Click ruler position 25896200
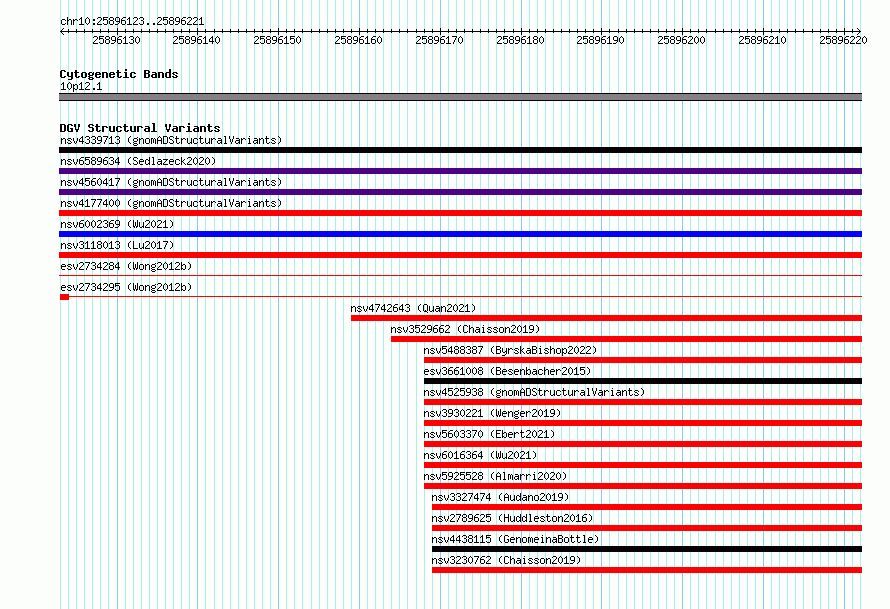This screenshot has width=890, height=609. click(x=682, y=40)
